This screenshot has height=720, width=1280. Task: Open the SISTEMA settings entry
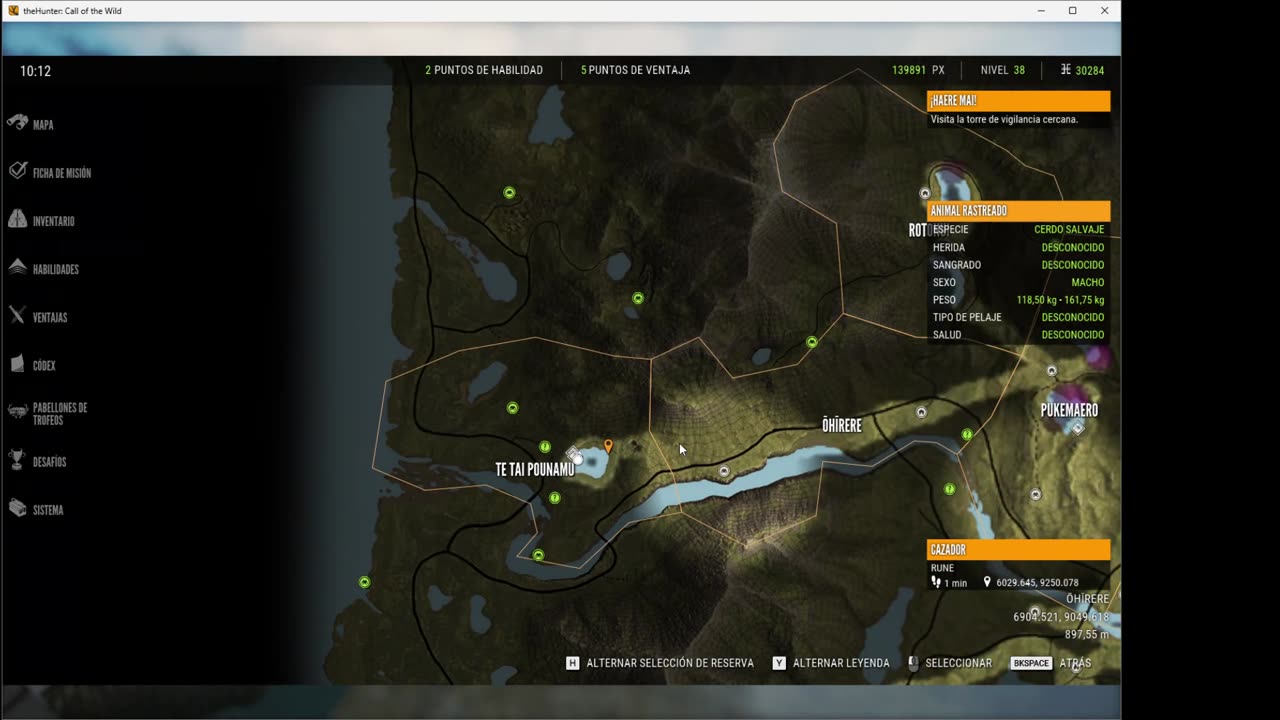click(x=36, y=509)
